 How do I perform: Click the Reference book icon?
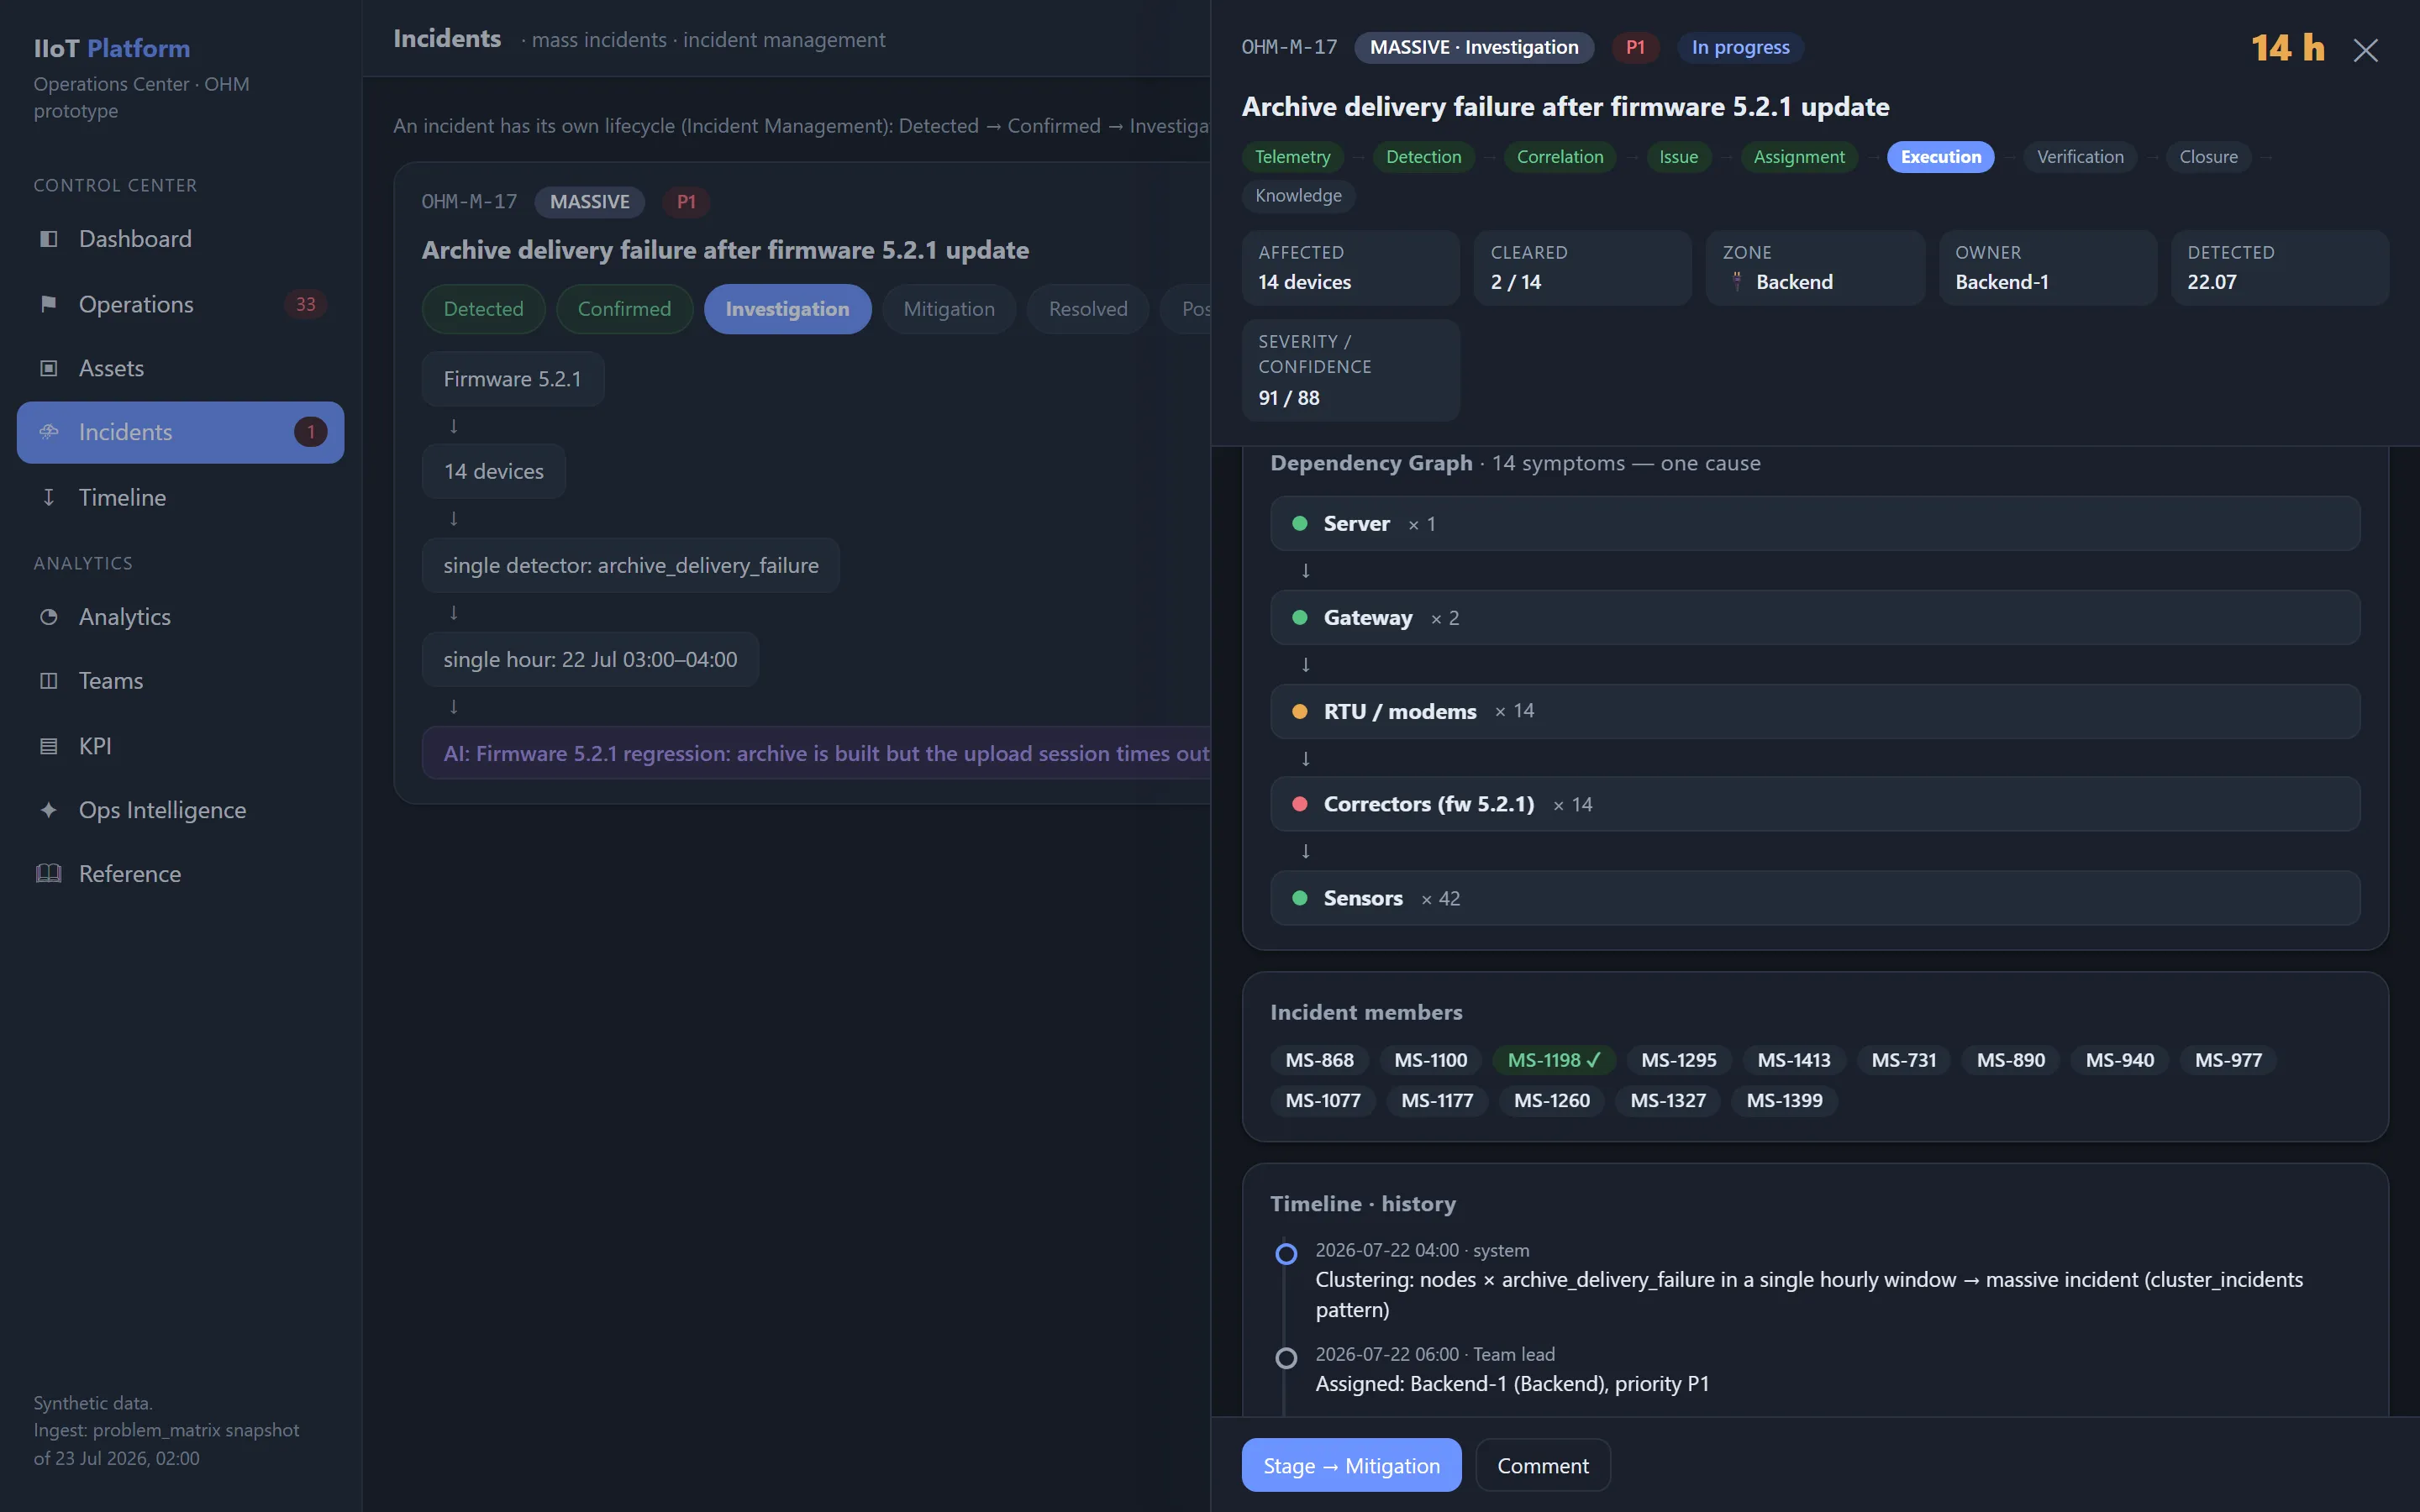(48, 874)
